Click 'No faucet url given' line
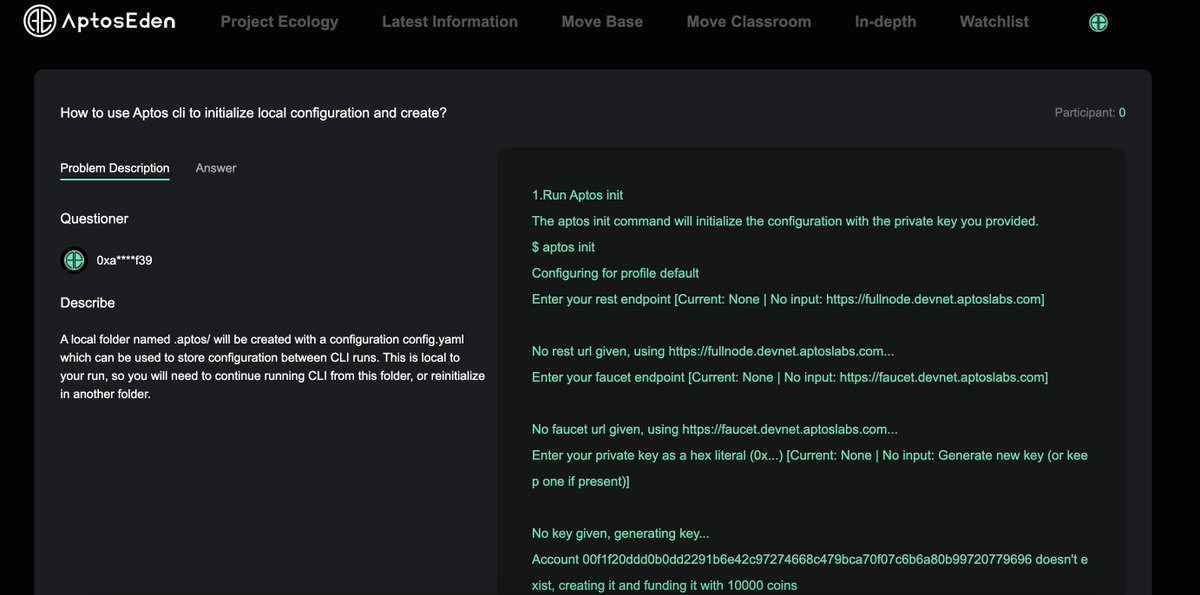 pos(715,429)
